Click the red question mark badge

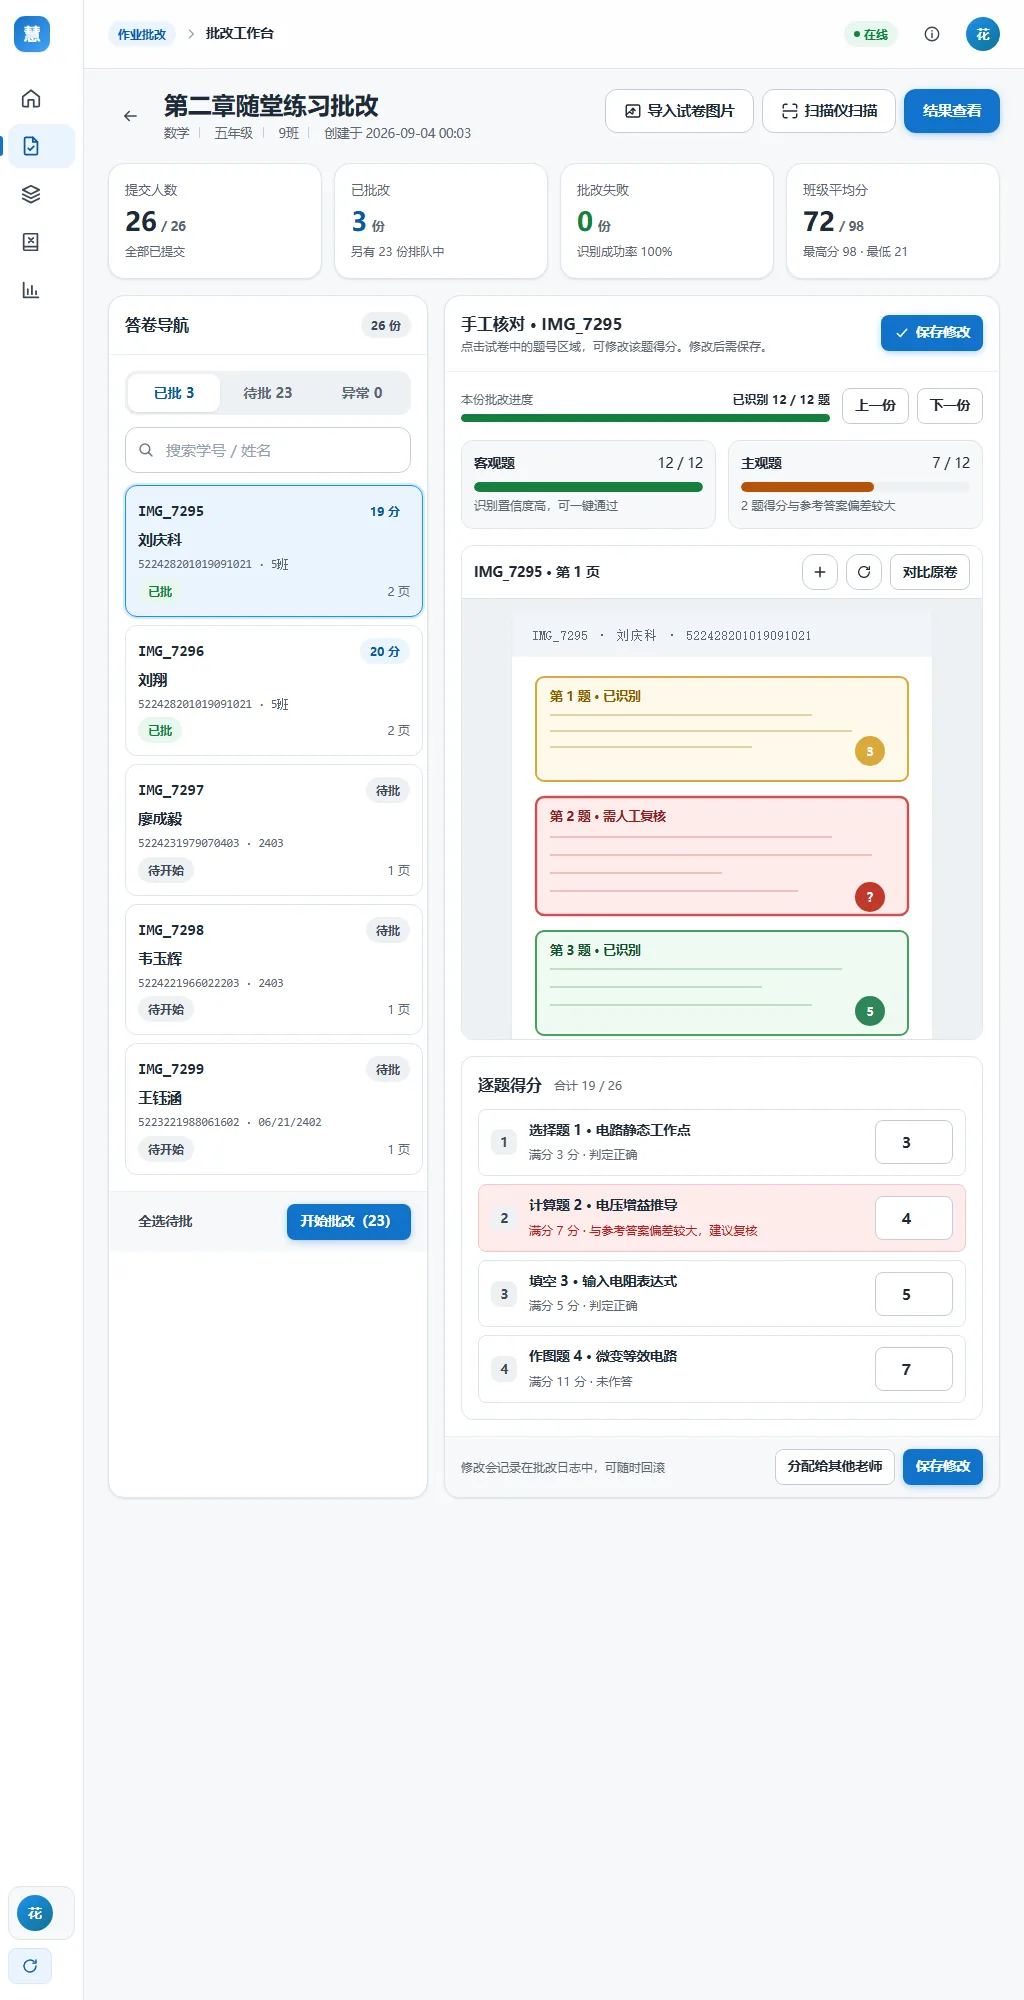pyautogui.click(x=870, y=897)
